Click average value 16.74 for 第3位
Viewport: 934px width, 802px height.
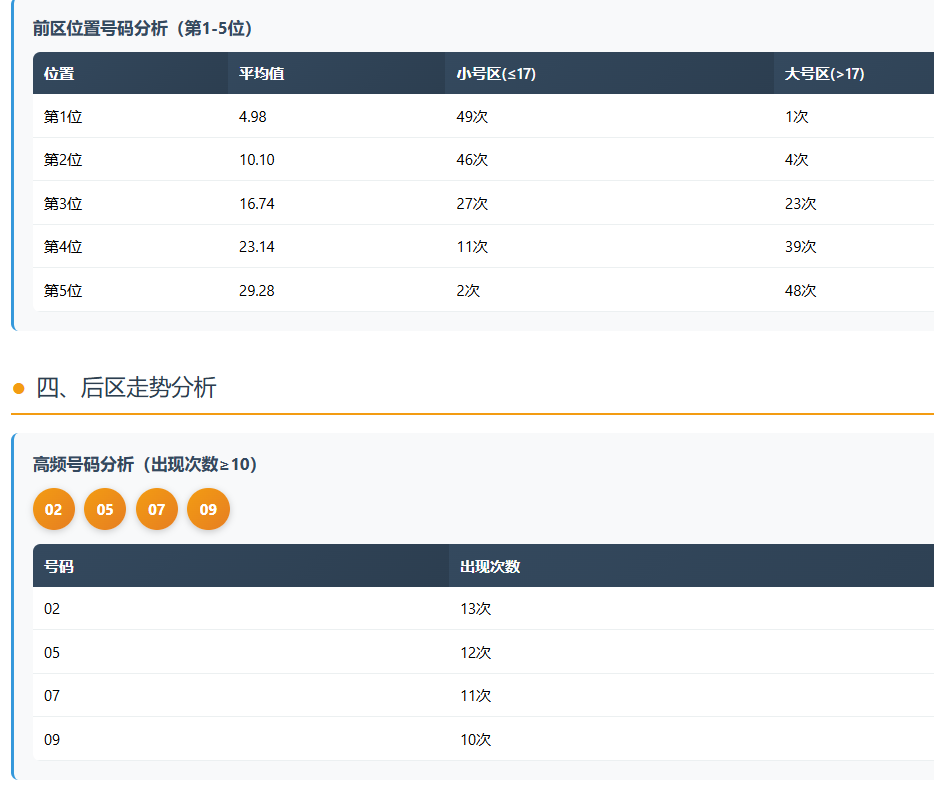[x=257, y=204]
